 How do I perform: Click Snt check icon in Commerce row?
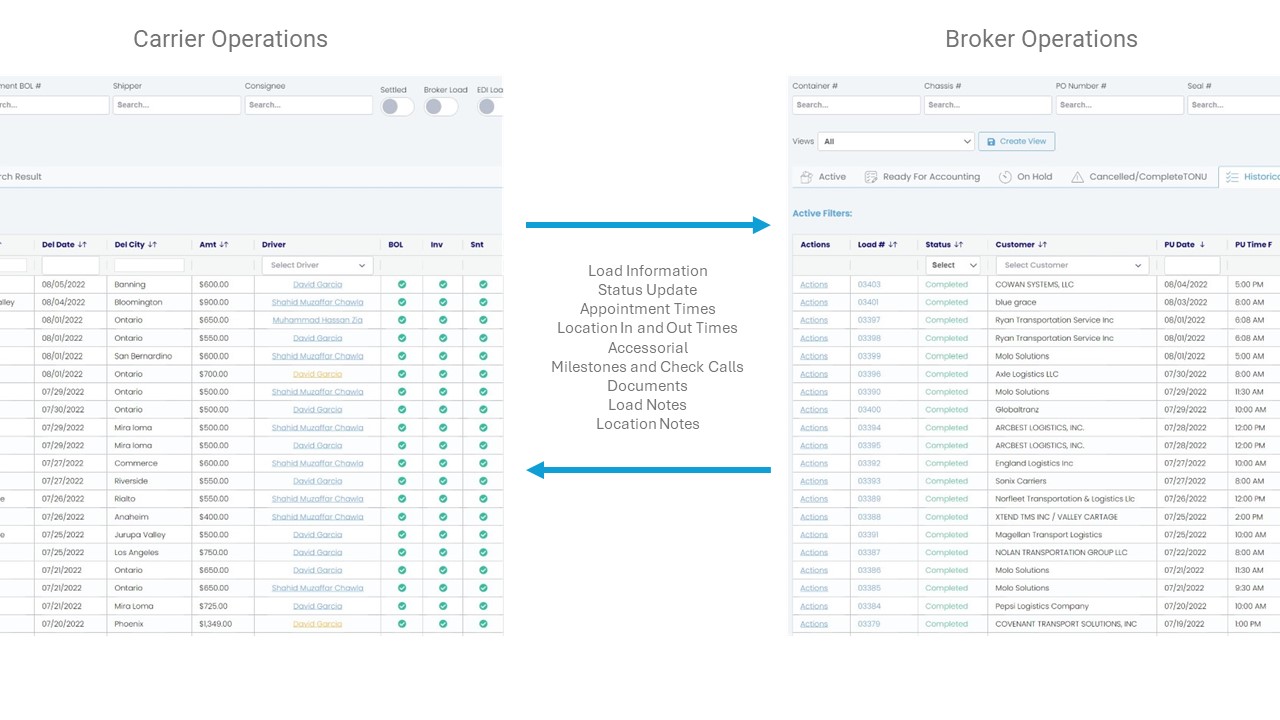[483, 463]
